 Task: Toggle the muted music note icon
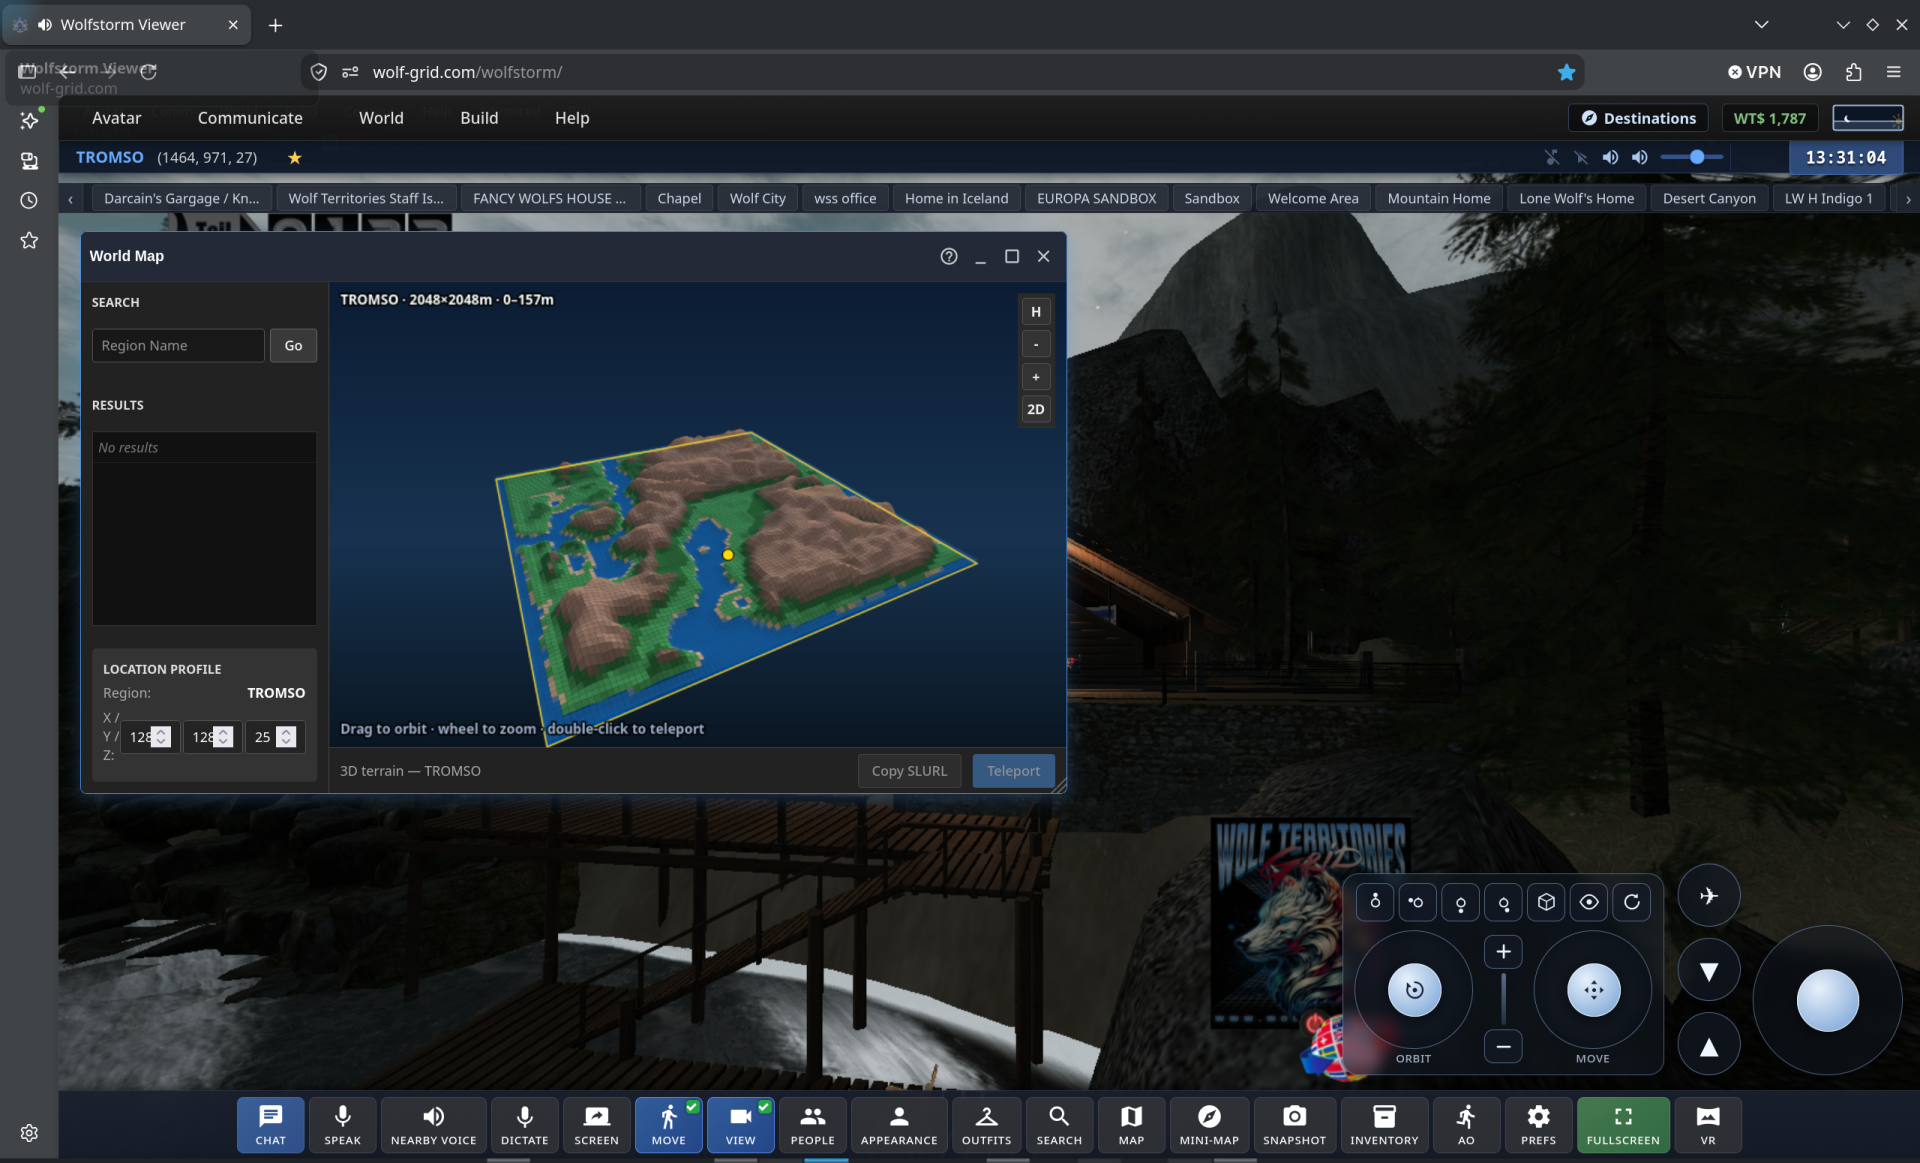click(x=1552, y=157)
